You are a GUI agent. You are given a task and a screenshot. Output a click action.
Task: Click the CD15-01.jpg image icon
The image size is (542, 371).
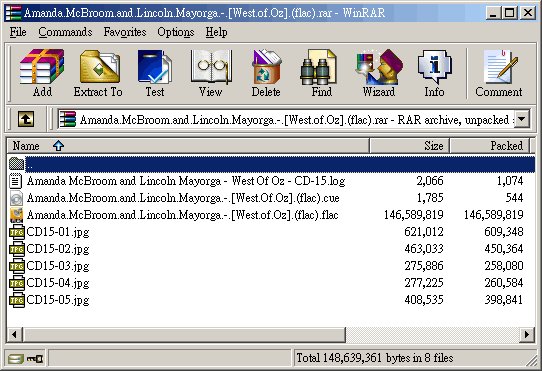tap(17, 232)
